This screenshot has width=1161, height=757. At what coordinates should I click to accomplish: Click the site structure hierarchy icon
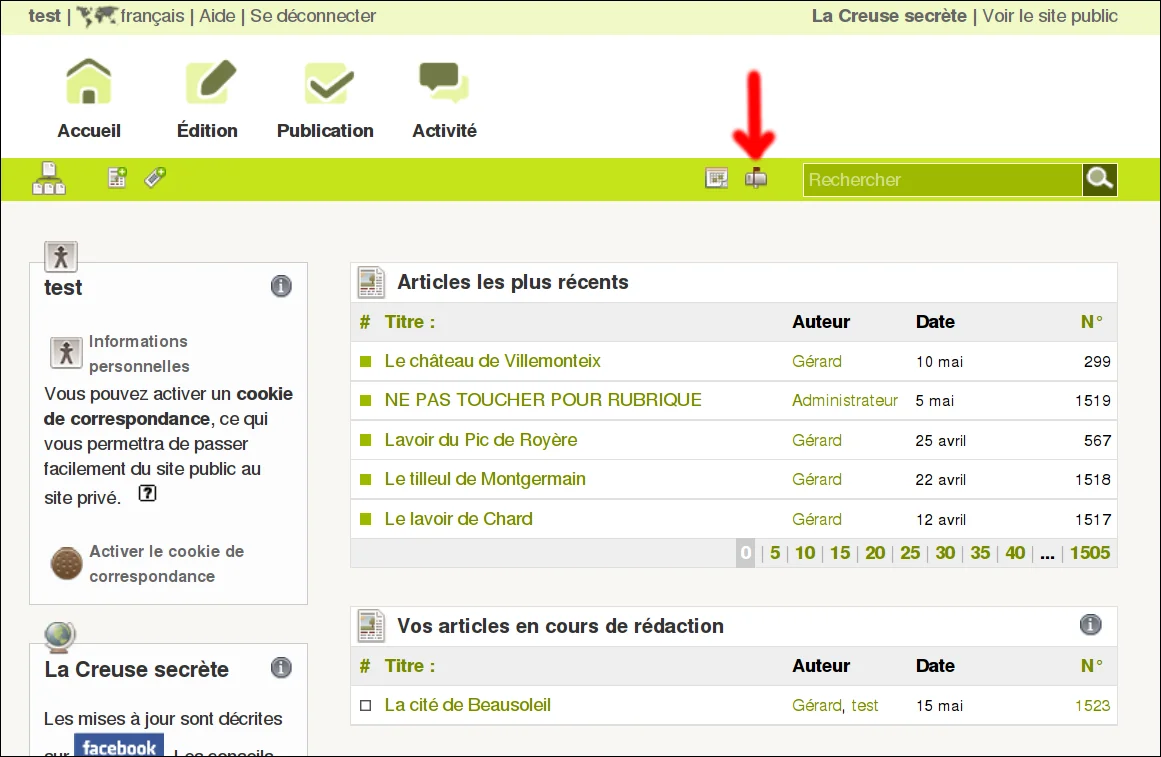49,179
